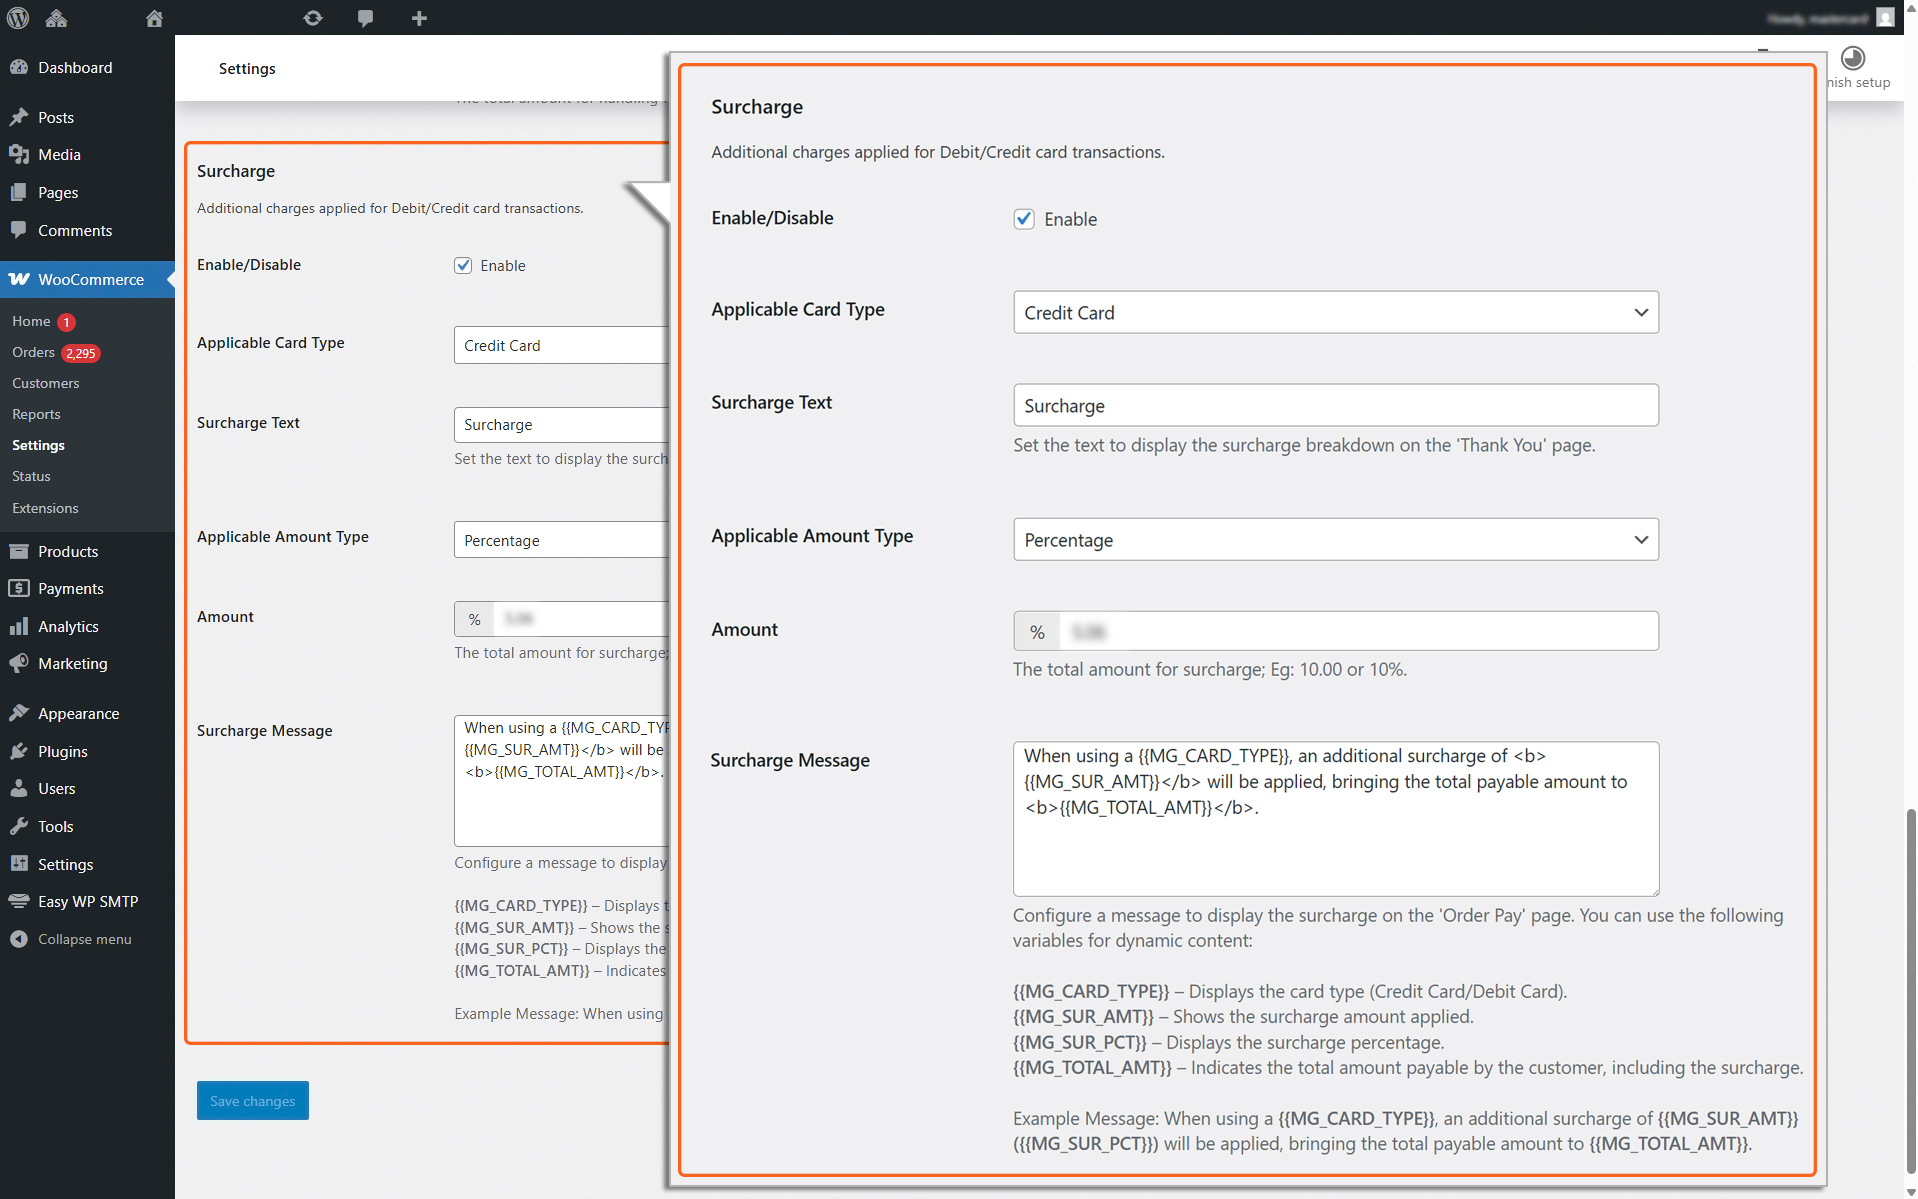Toggle the Enable checkbox in left Surcharge section

[463, 265]
